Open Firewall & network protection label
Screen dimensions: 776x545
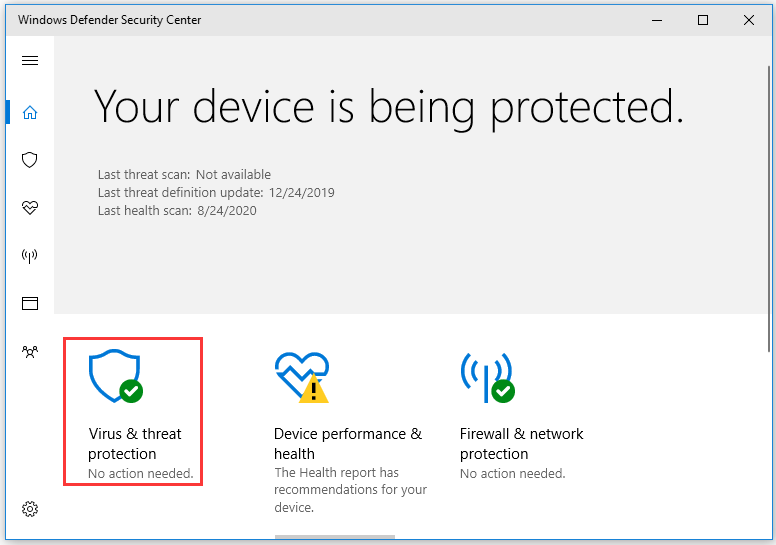click(x=522, y=444)
